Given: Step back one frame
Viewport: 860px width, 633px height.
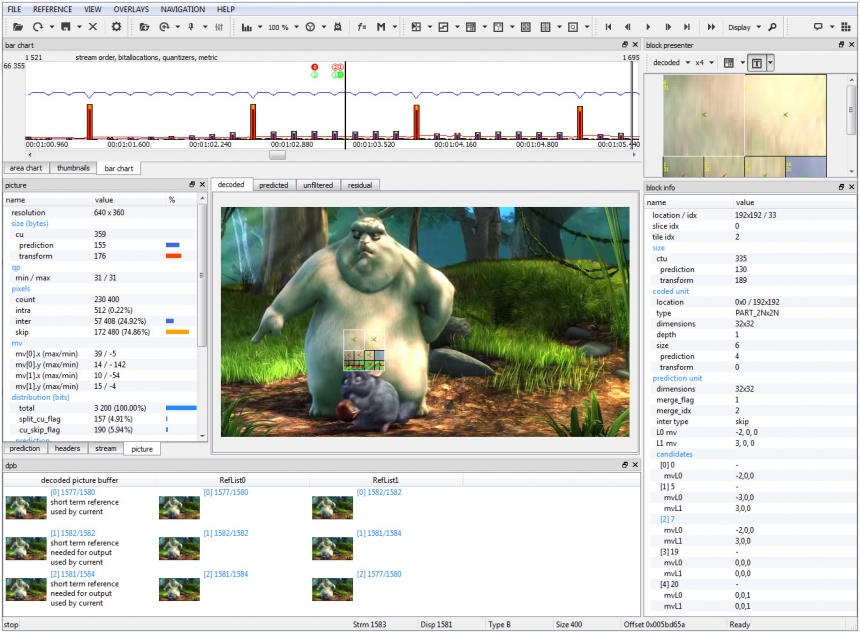Looking at the screenshot, I should click(628, 27).
